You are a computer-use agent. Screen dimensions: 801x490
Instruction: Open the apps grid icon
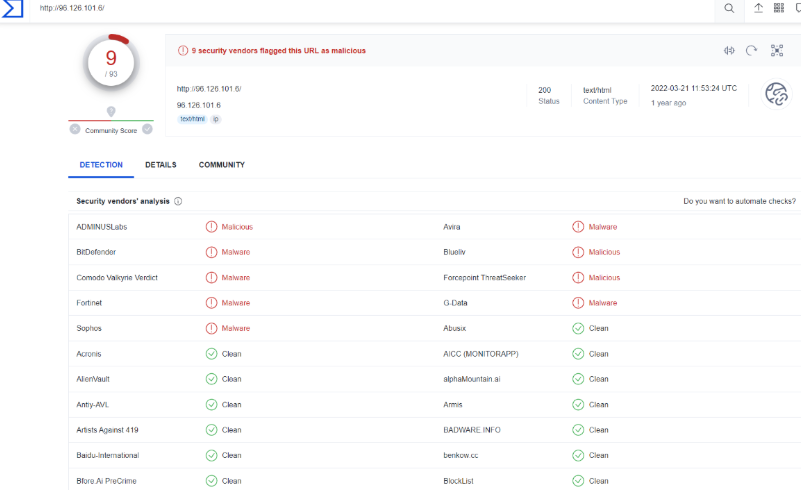(x=779, y=8)
